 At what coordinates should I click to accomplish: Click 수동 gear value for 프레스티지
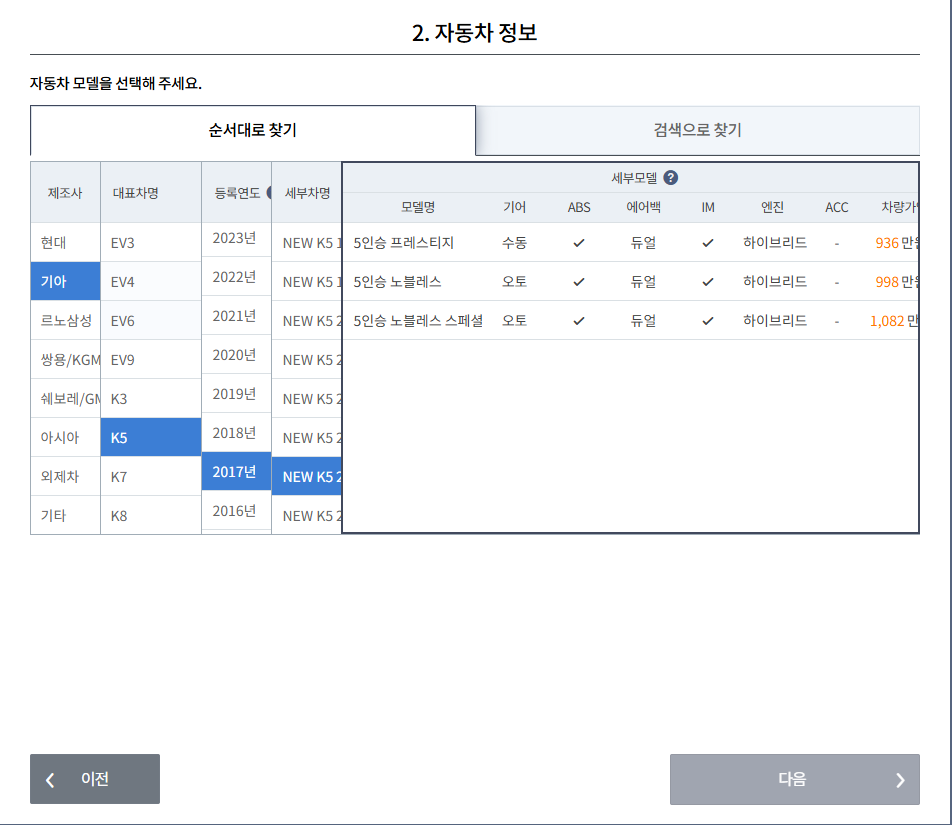tap(514, 243)
